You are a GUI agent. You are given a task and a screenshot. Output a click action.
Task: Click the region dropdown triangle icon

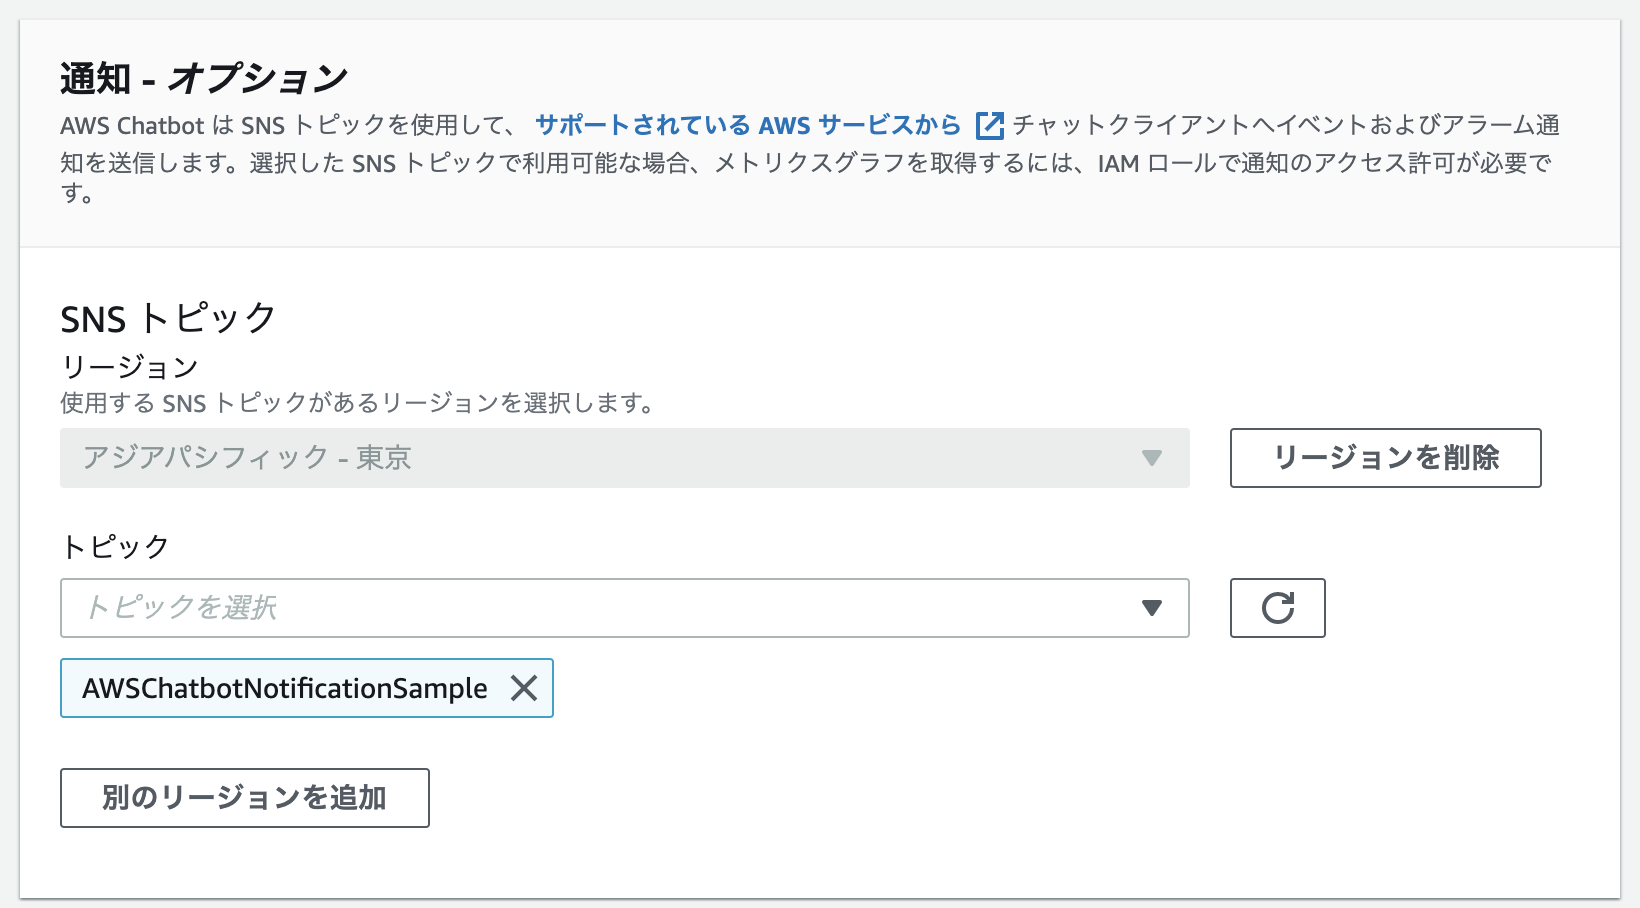pos(1152,458)
